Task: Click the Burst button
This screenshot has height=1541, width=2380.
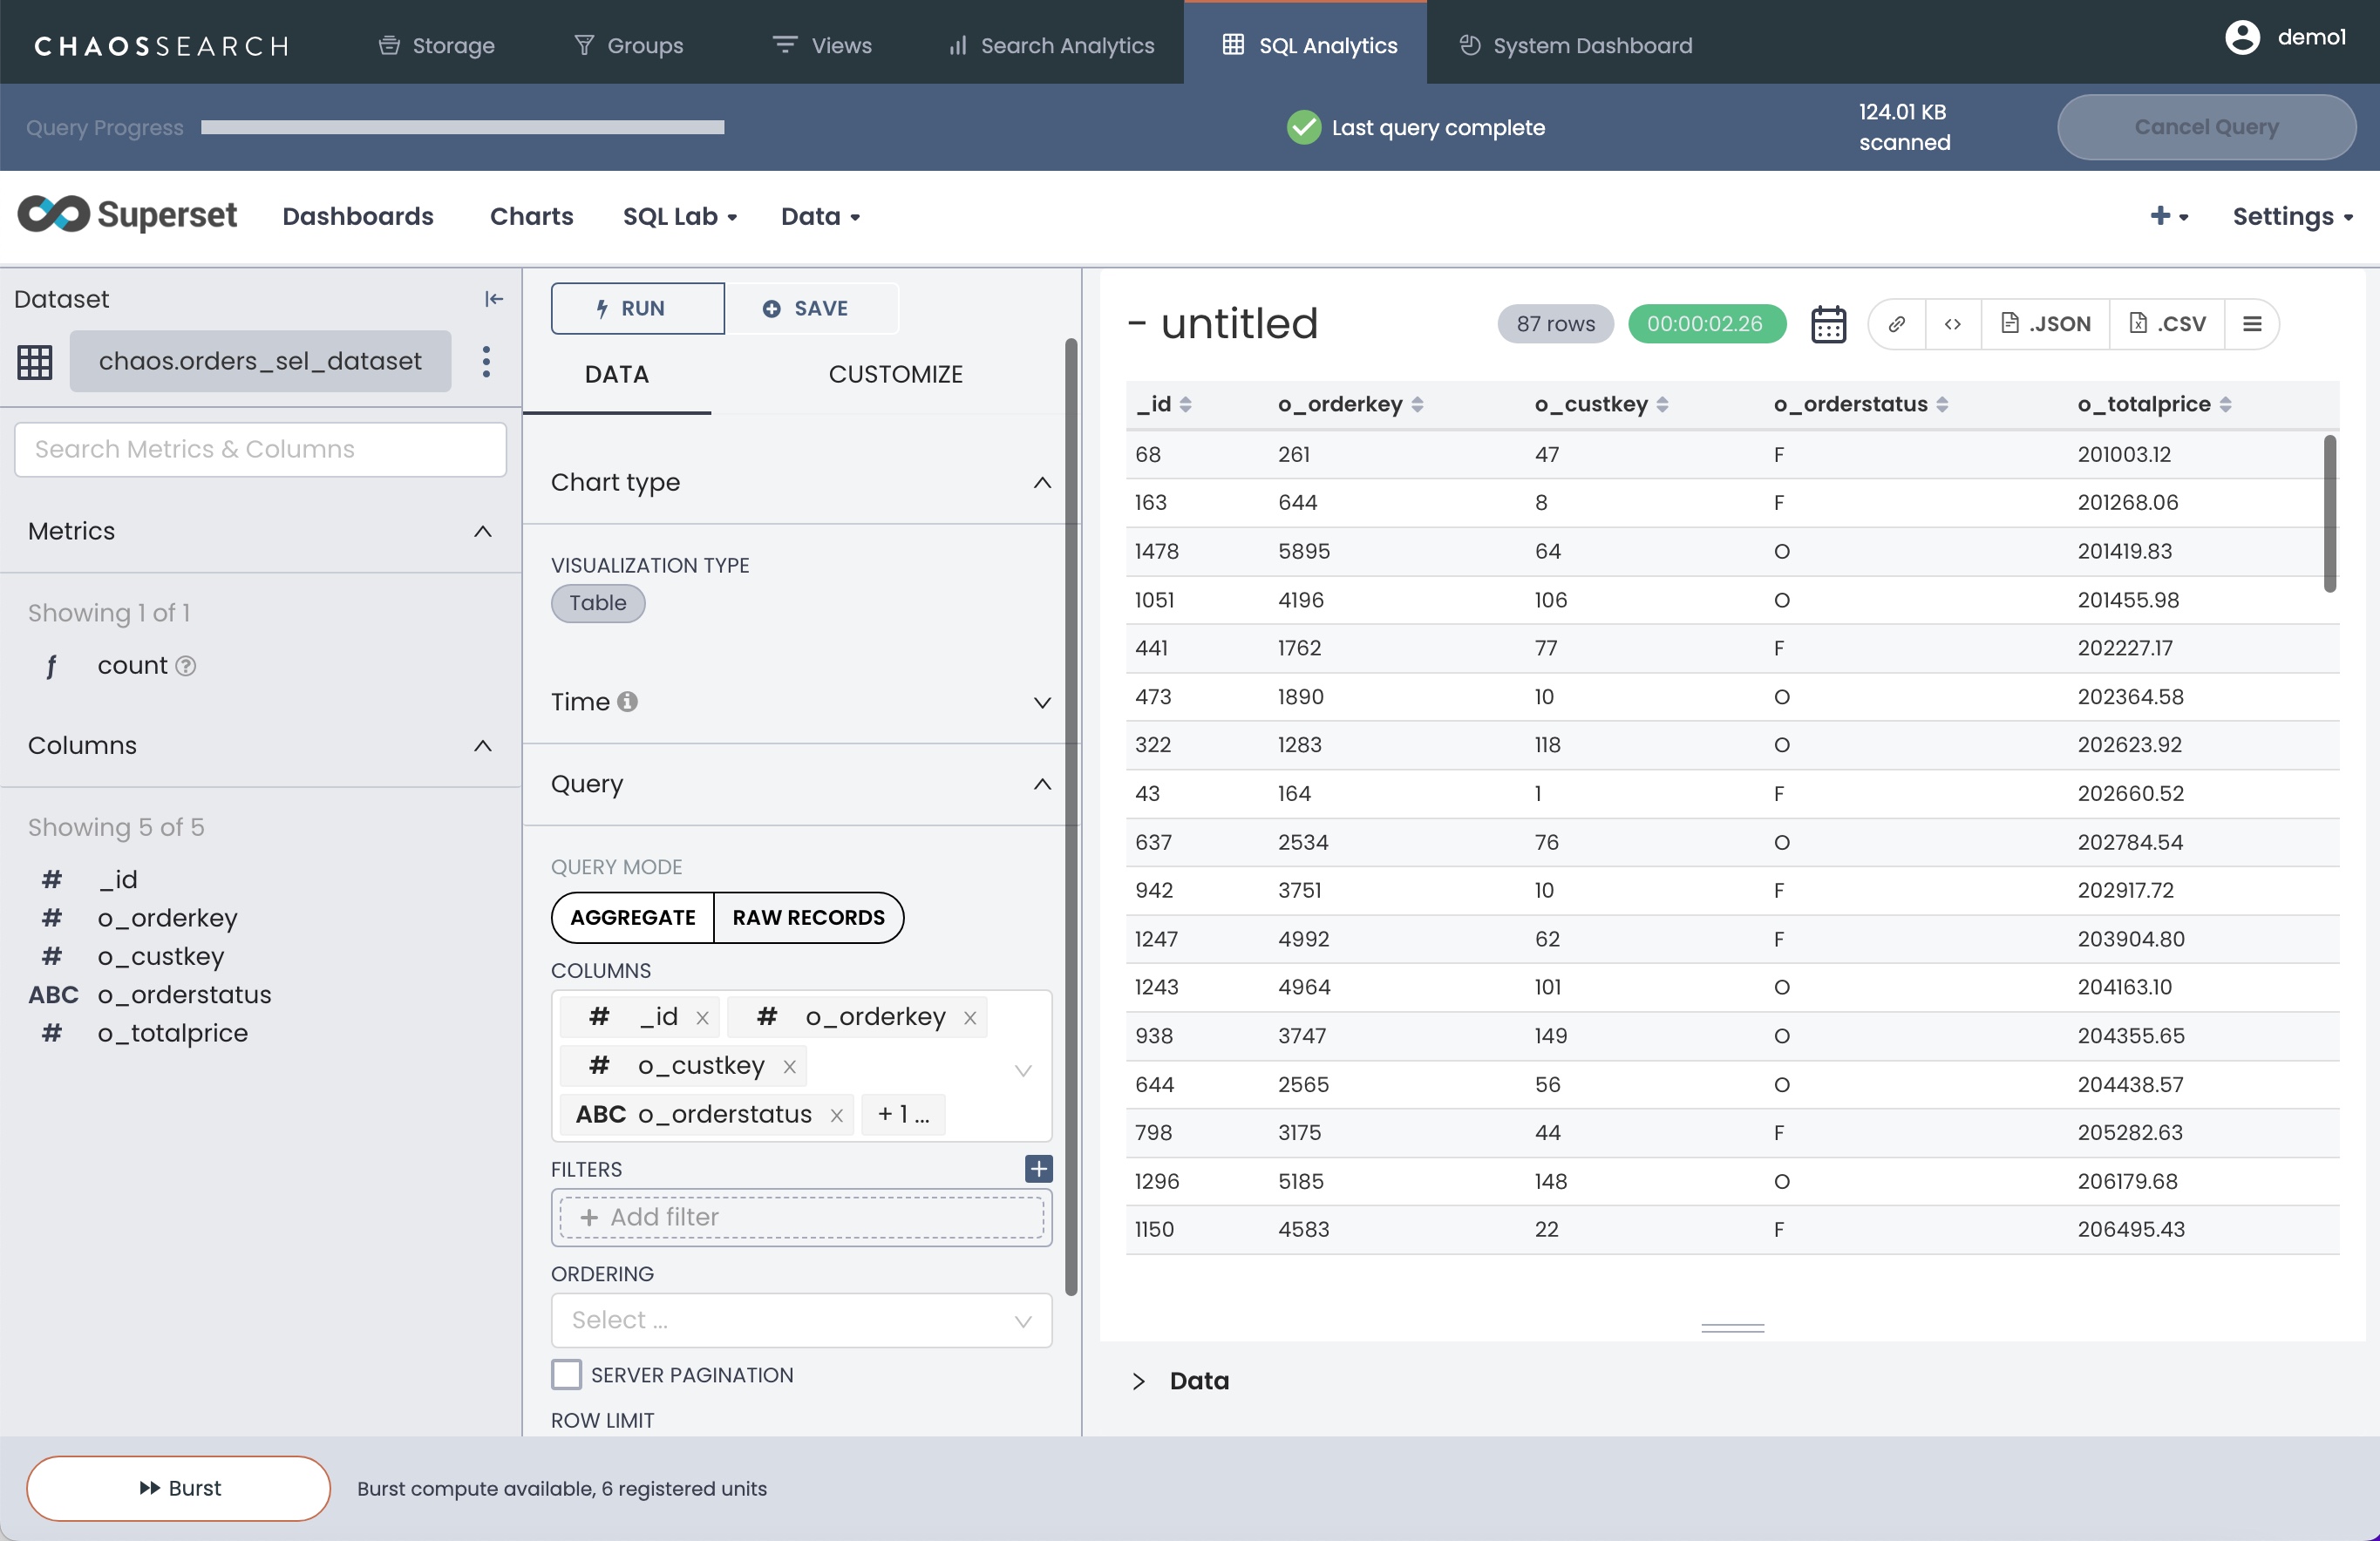Action: [179, 1488]
